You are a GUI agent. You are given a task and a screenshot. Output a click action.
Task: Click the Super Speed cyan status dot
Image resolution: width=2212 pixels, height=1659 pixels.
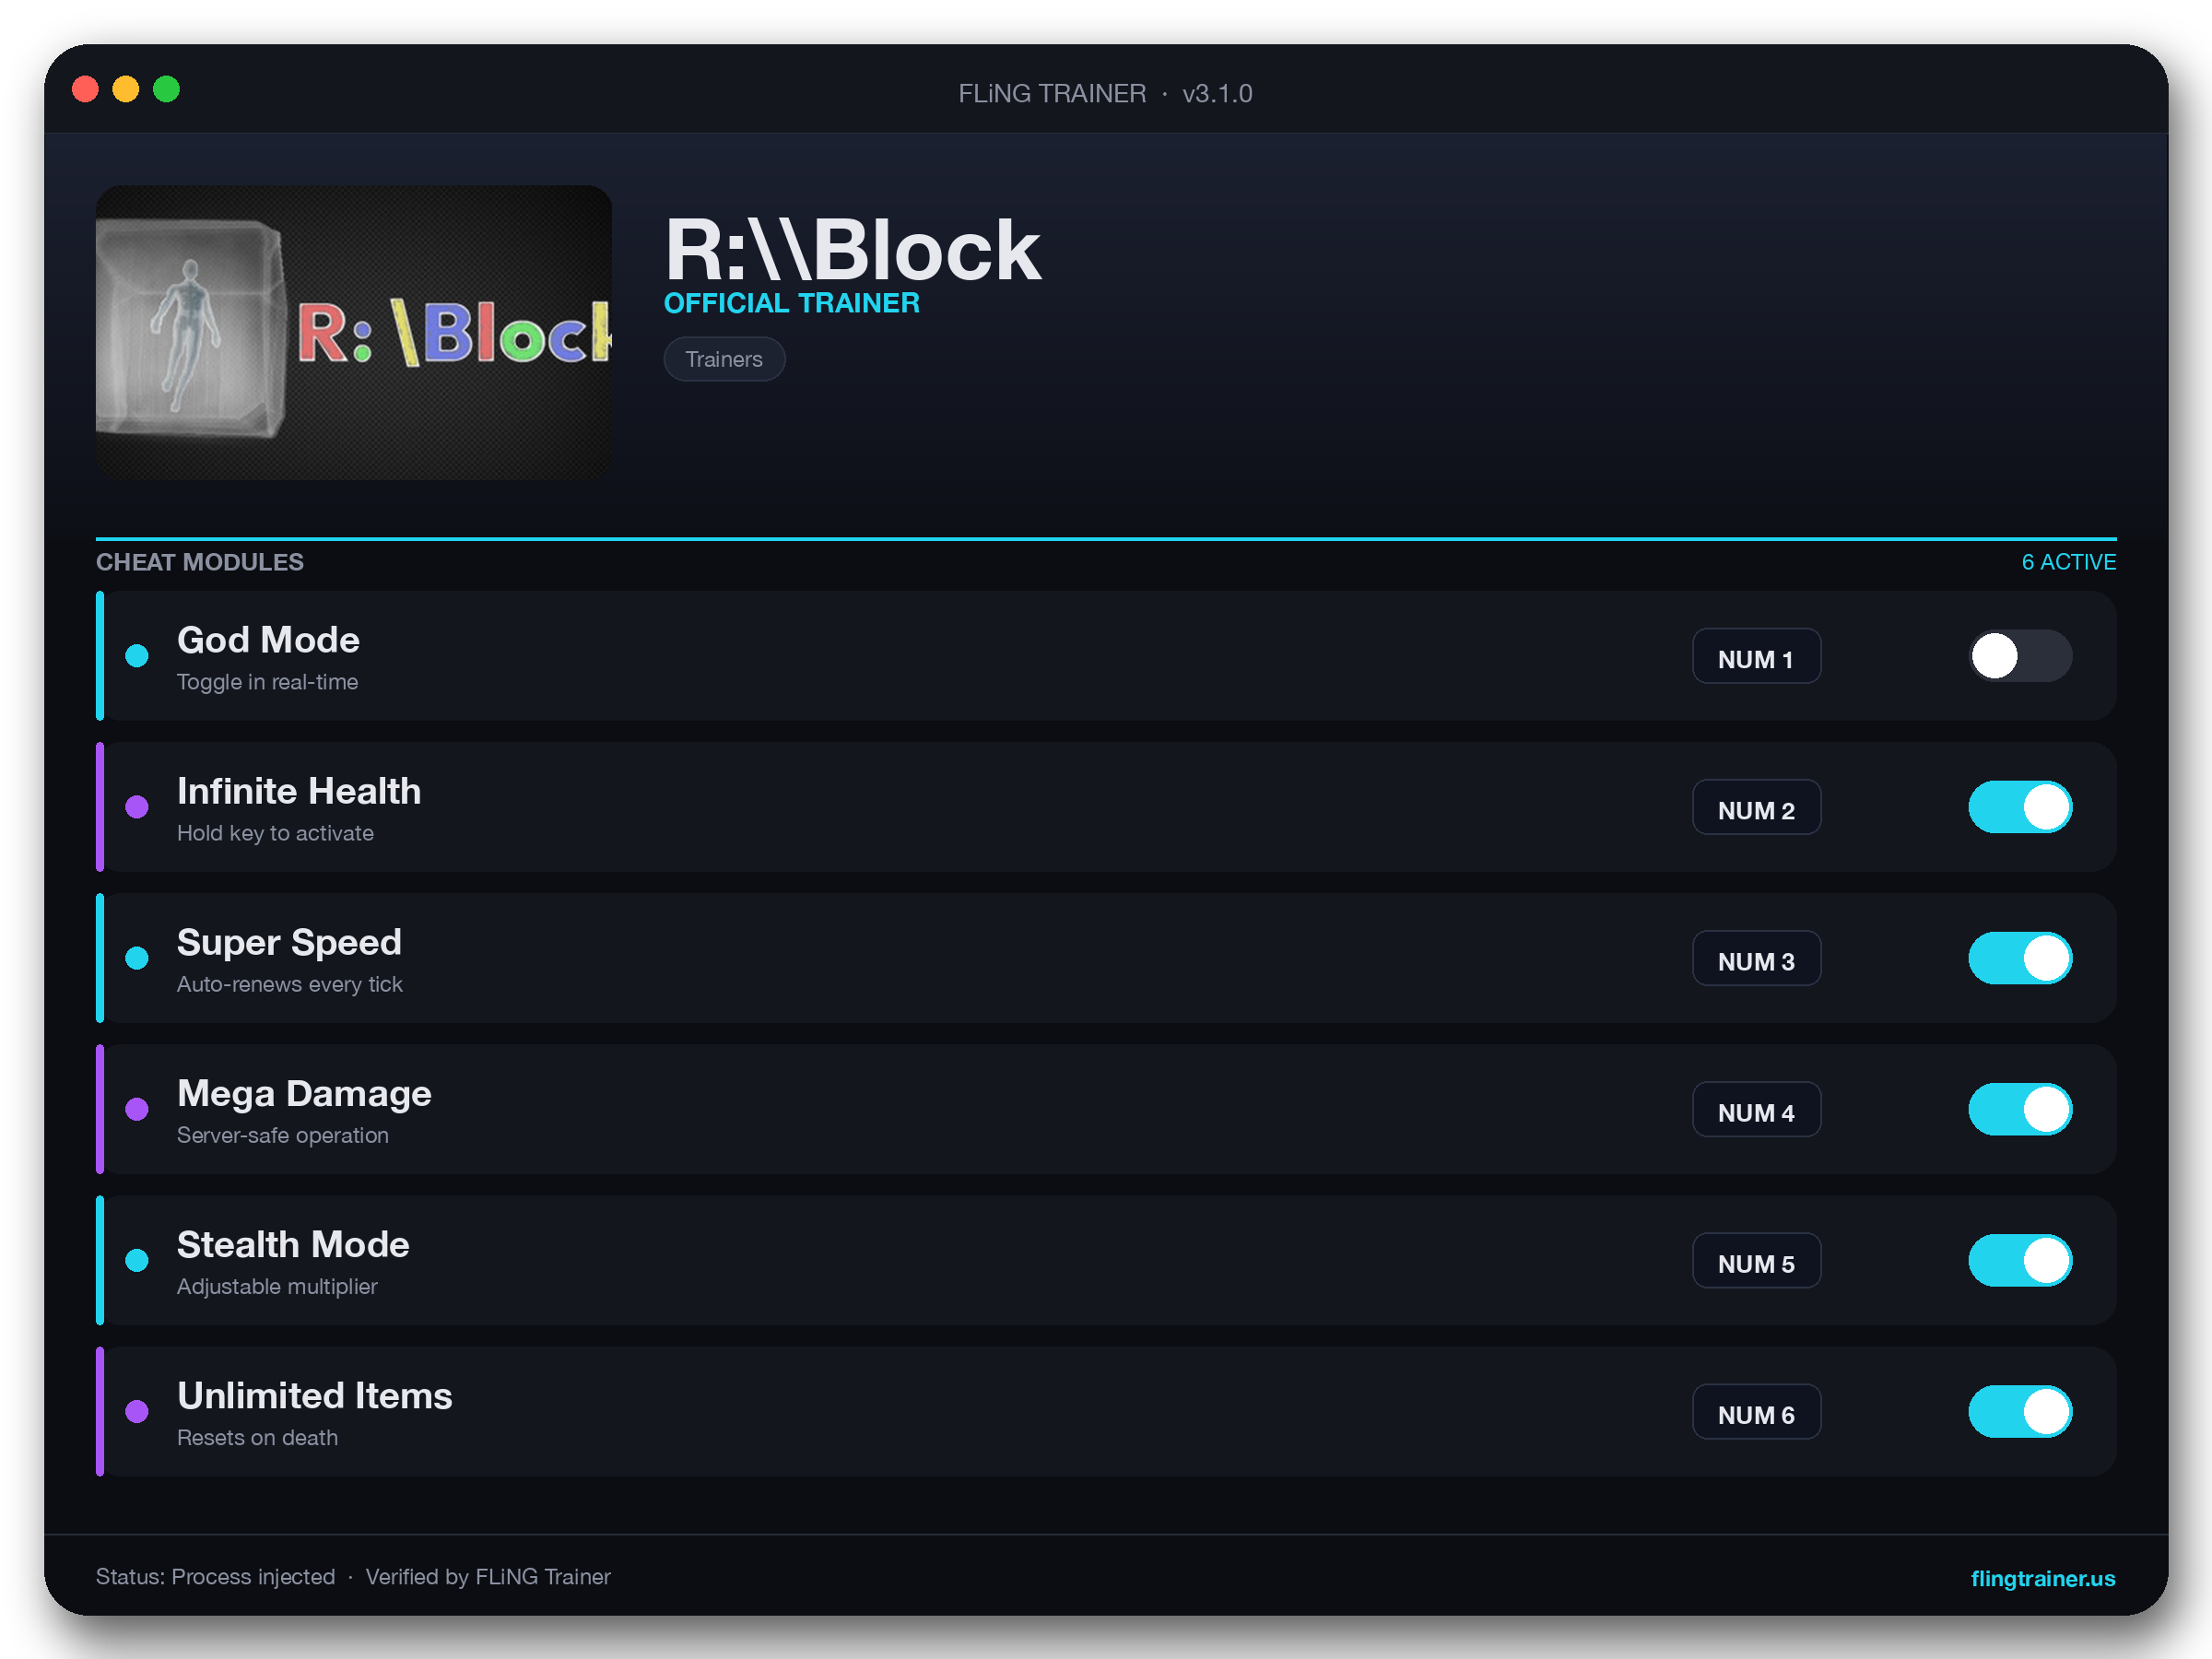(137, 958)
